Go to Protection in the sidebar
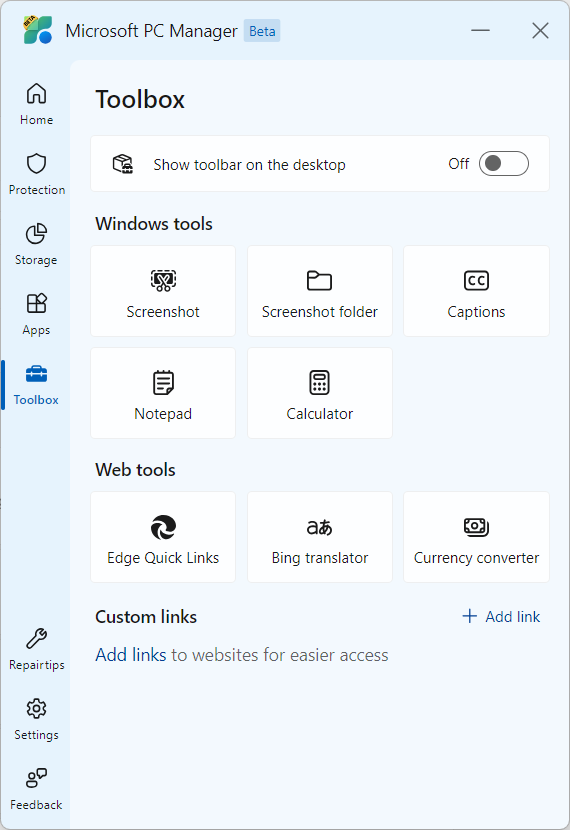The height and width of the screenshot is (830, 570). click(36, 175)
